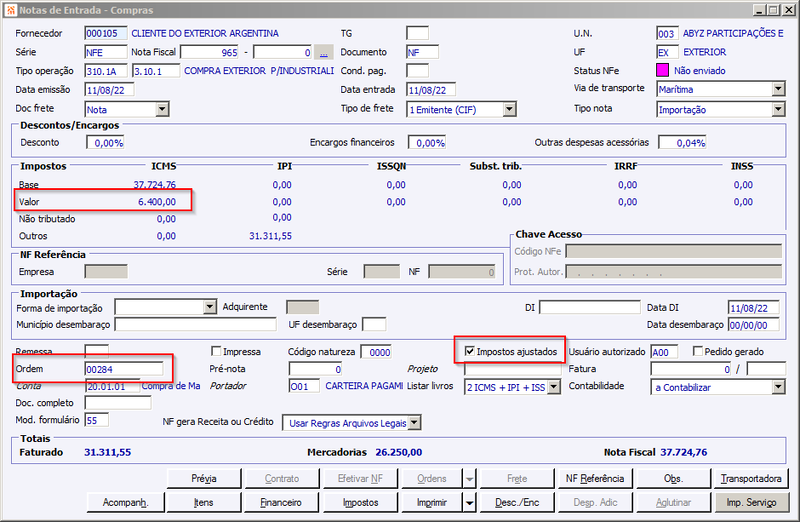Click the application icon in title bar
Viewport: 800px width, 522px height.
[10, 10]
